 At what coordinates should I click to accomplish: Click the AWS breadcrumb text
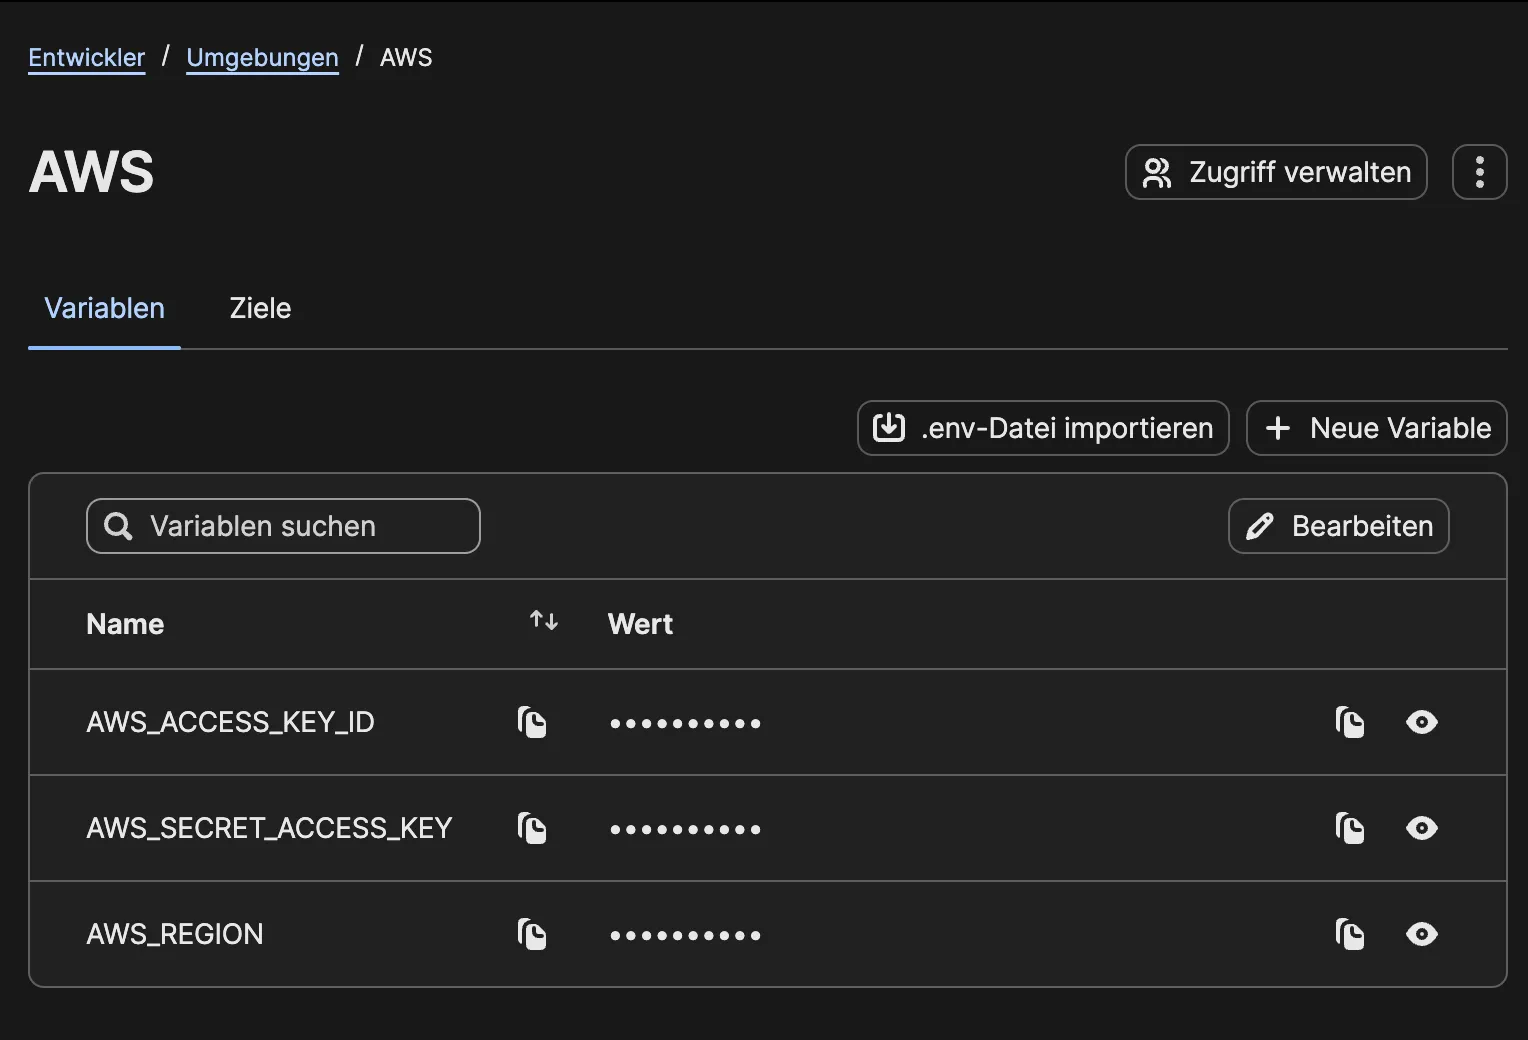coord(406,58)
